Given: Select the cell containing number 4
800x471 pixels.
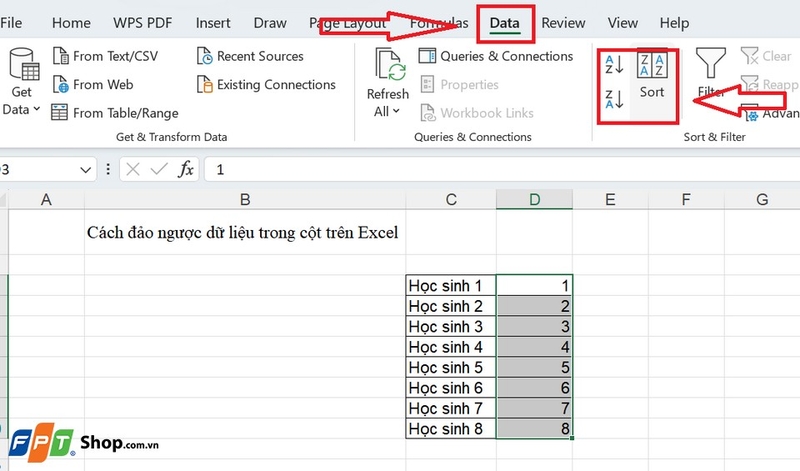Looking at the screenshot, I should (x=534, y=346).
